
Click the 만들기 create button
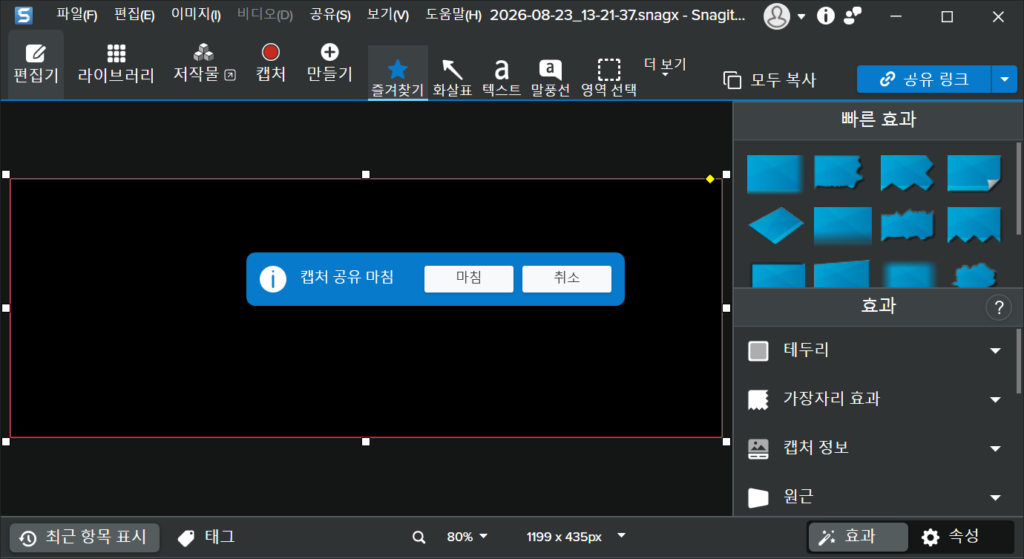tap(329, 63)
